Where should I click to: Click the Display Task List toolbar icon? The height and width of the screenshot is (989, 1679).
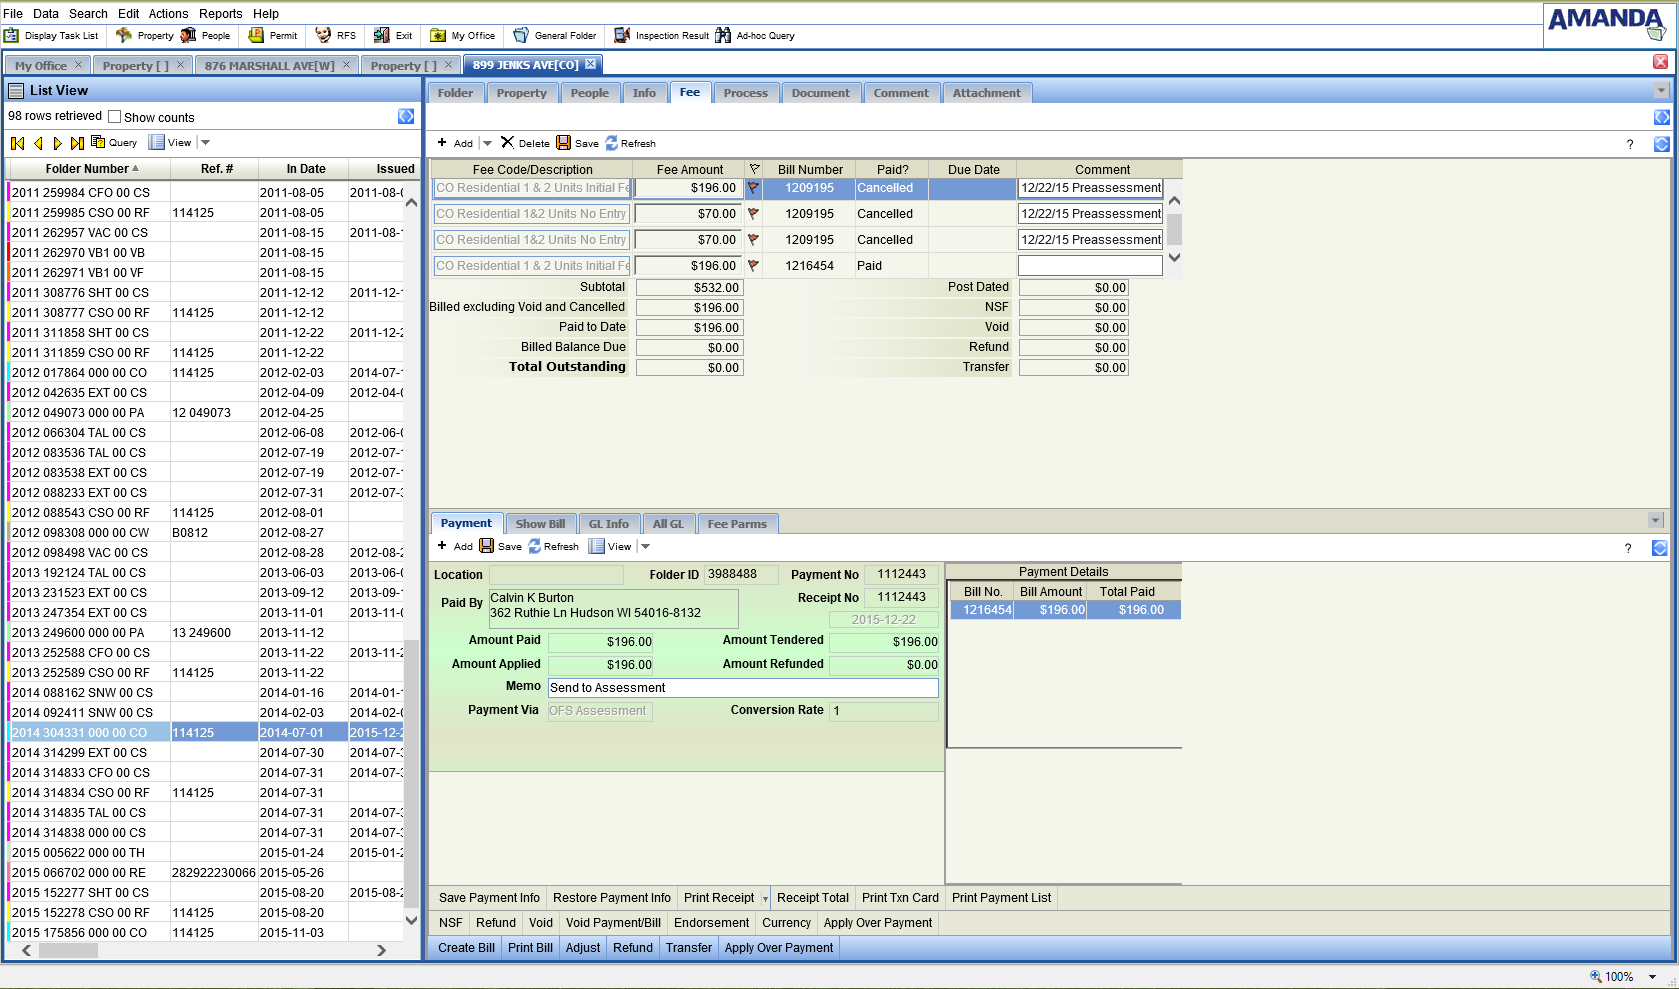click(x=12, y=36)
